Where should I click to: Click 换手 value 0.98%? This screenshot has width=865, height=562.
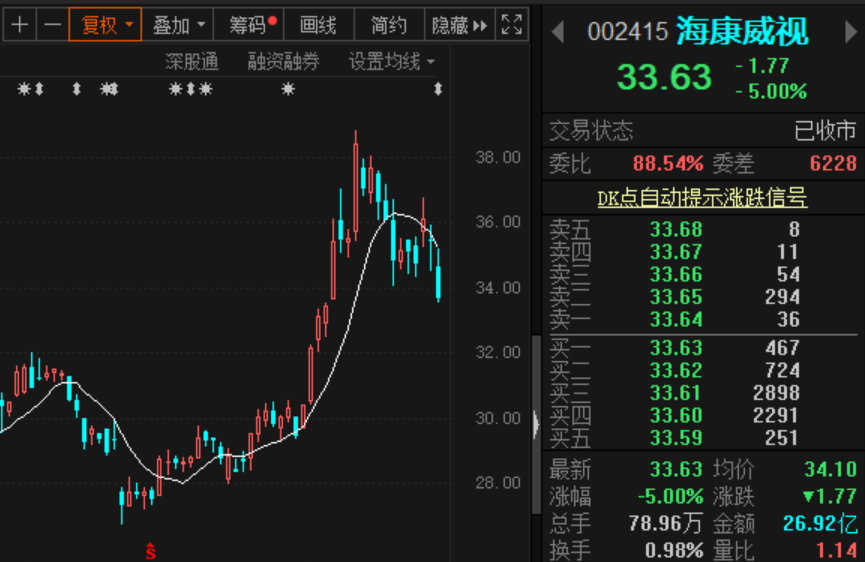tap(674, 550)
